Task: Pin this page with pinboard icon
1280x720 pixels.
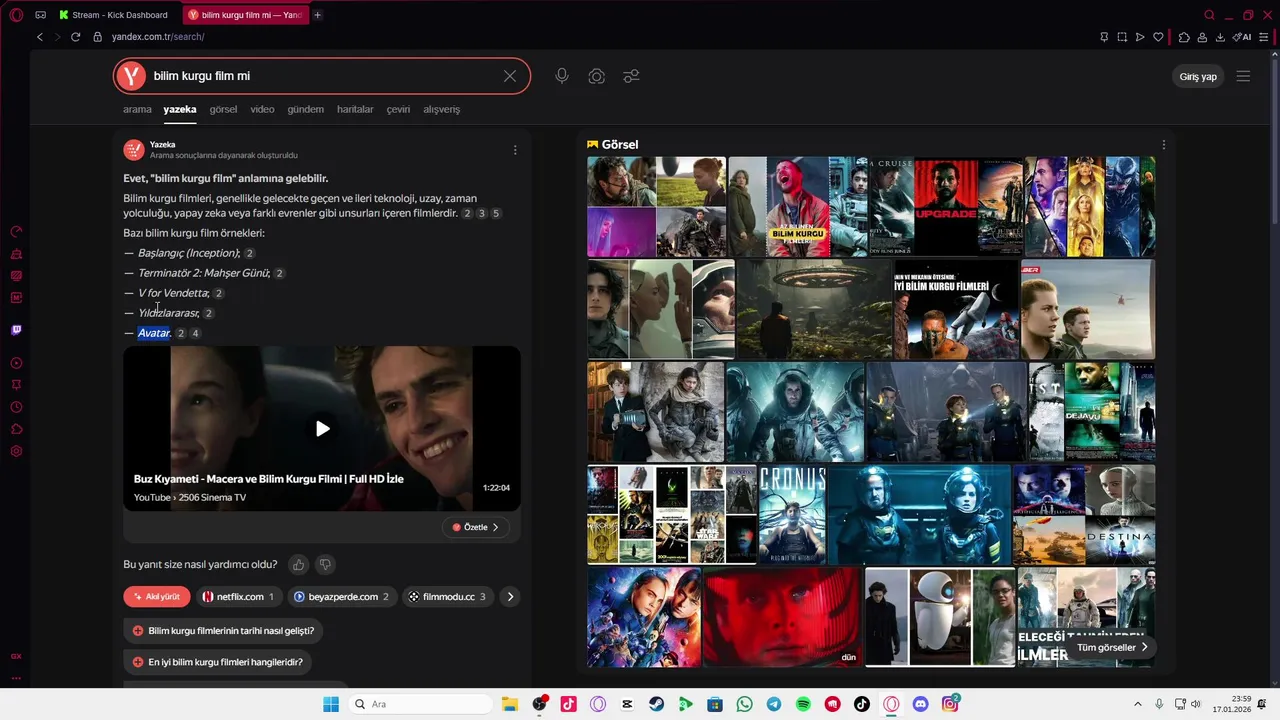Action: click(1104, 37)
